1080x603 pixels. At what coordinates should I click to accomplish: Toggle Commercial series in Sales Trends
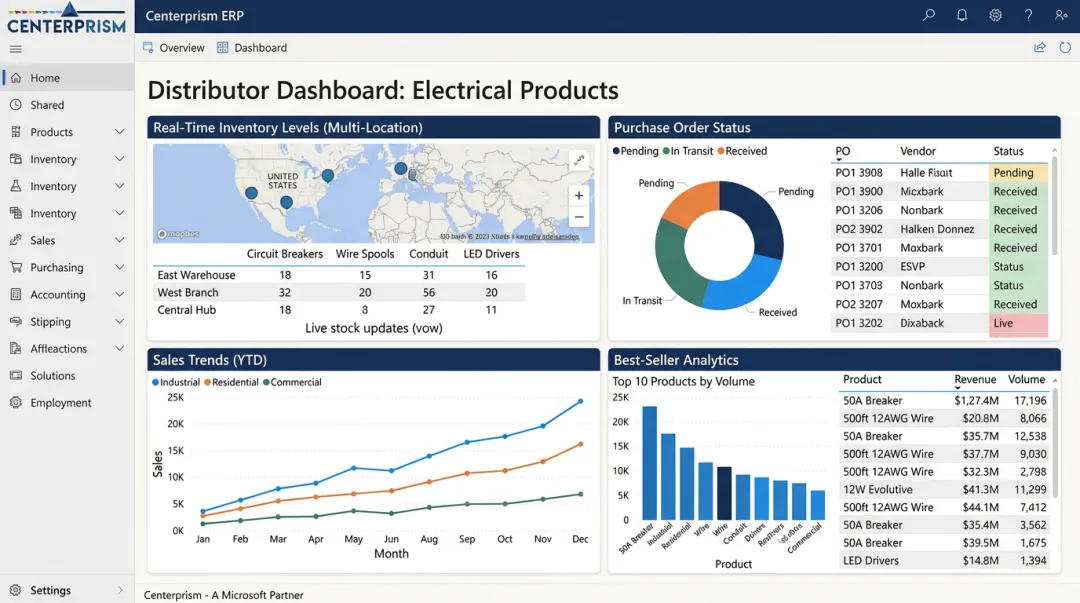(x=292, y=382)
